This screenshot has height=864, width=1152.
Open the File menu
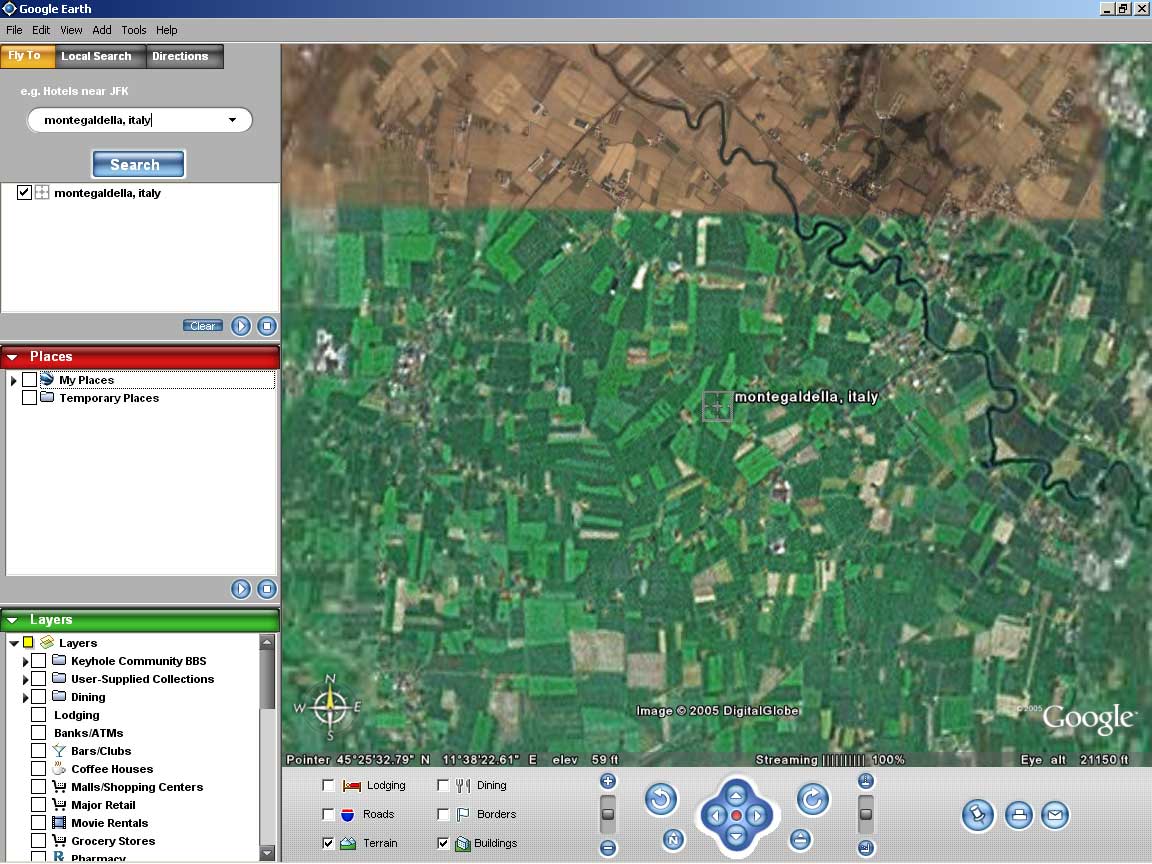(14, 30)
